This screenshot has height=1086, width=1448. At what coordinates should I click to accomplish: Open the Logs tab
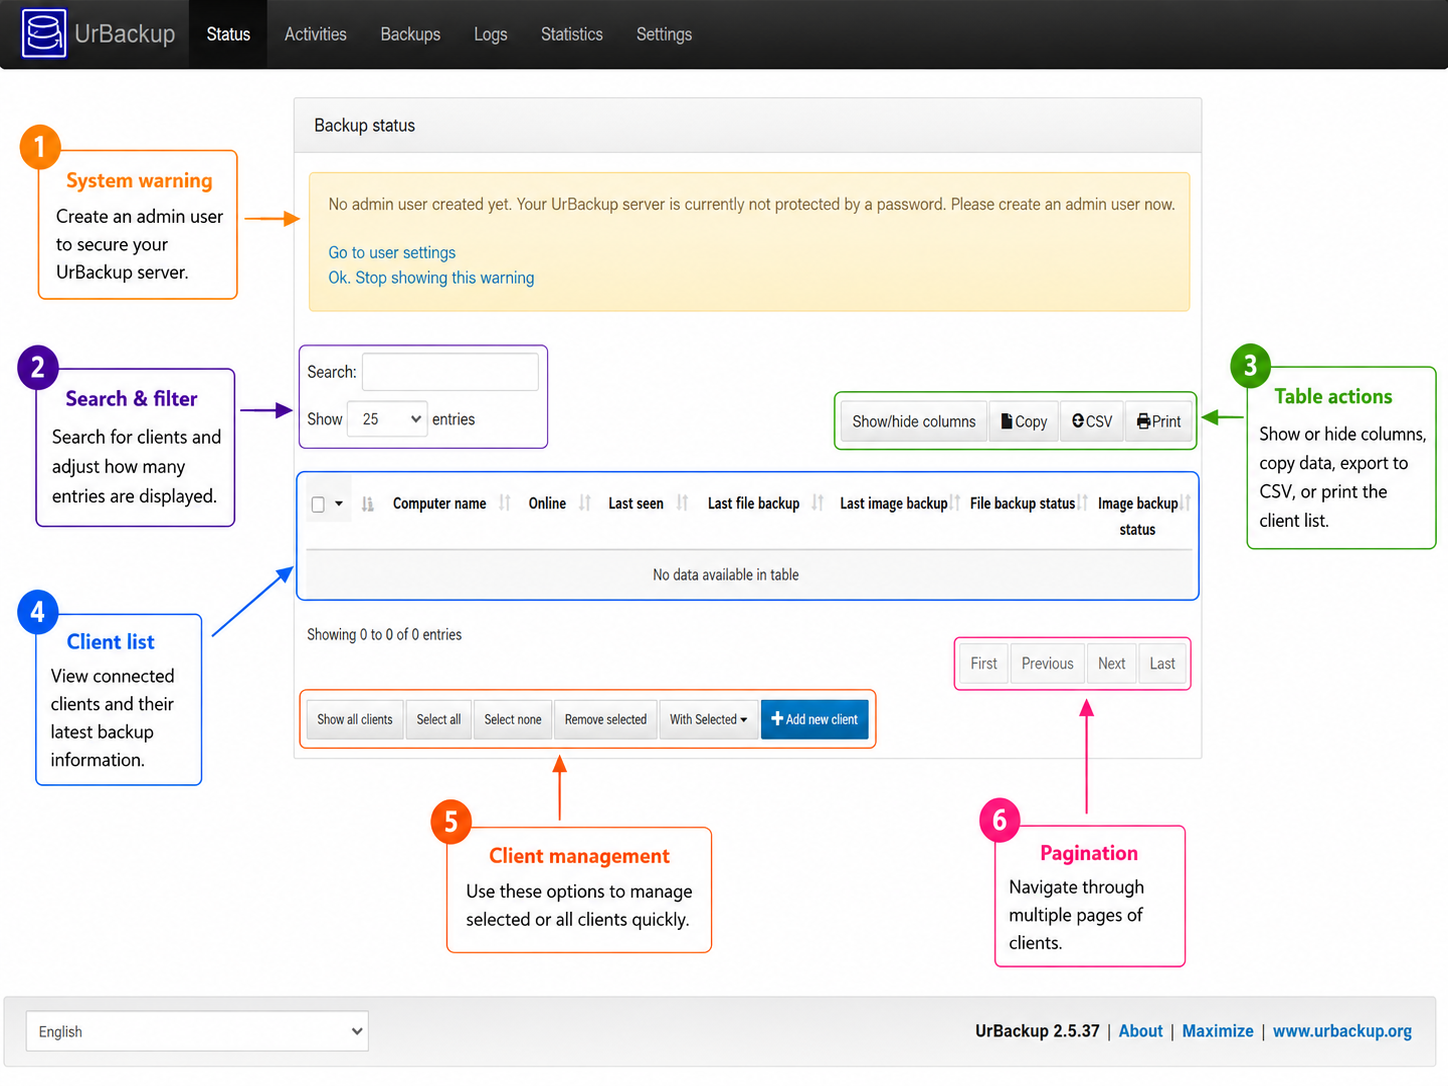(490, 34)
